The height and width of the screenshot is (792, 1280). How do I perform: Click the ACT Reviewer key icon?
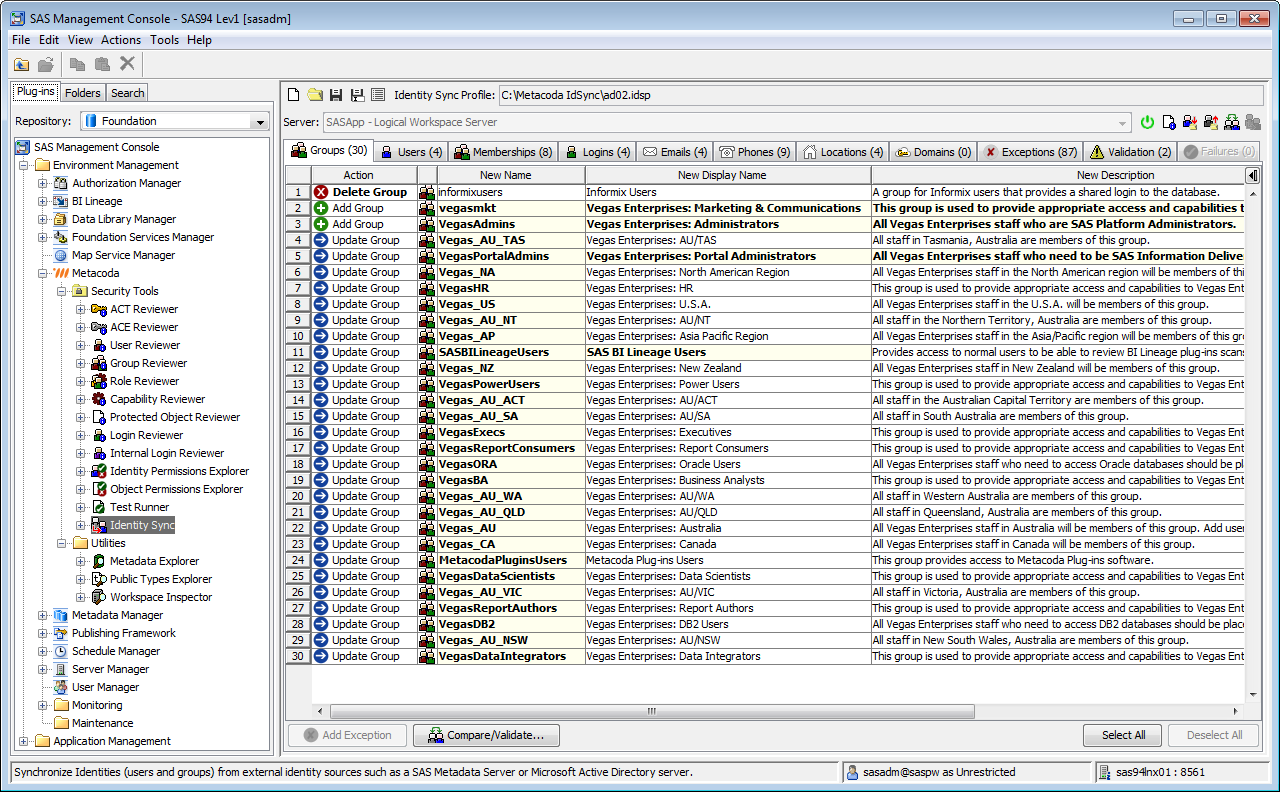pyautogui.click(x=99, y=309)
